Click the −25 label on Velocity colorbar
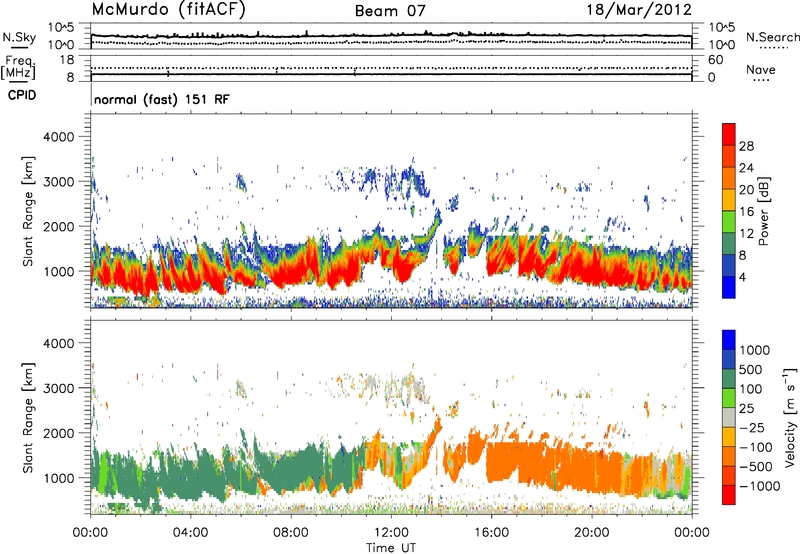This screenshot has width=800, height=554. (x=752, y=427)
